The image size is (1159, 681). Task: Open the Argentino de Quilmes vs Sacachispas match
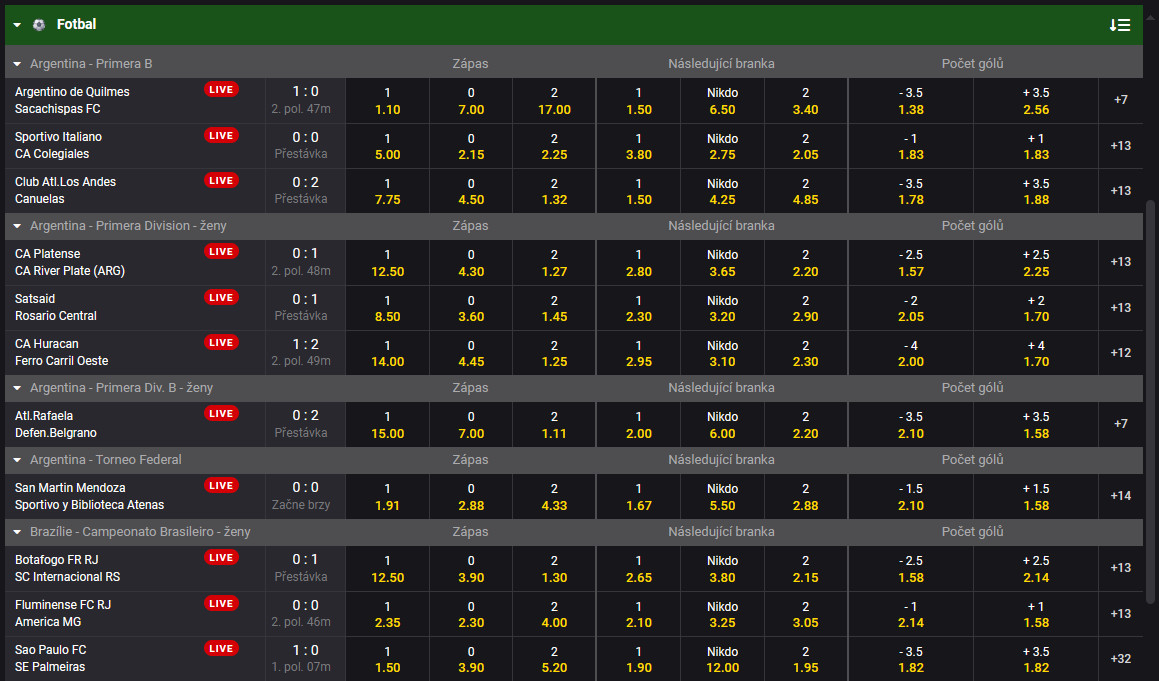coord(72,101)
